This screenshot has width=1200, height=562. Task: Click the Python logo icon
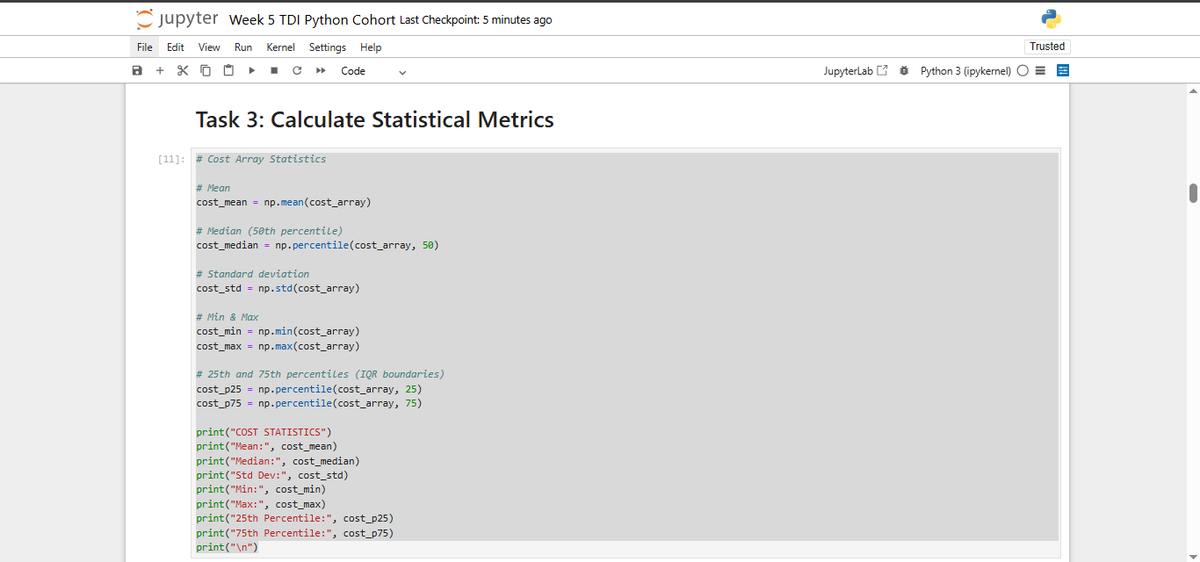pos(1050,19)
